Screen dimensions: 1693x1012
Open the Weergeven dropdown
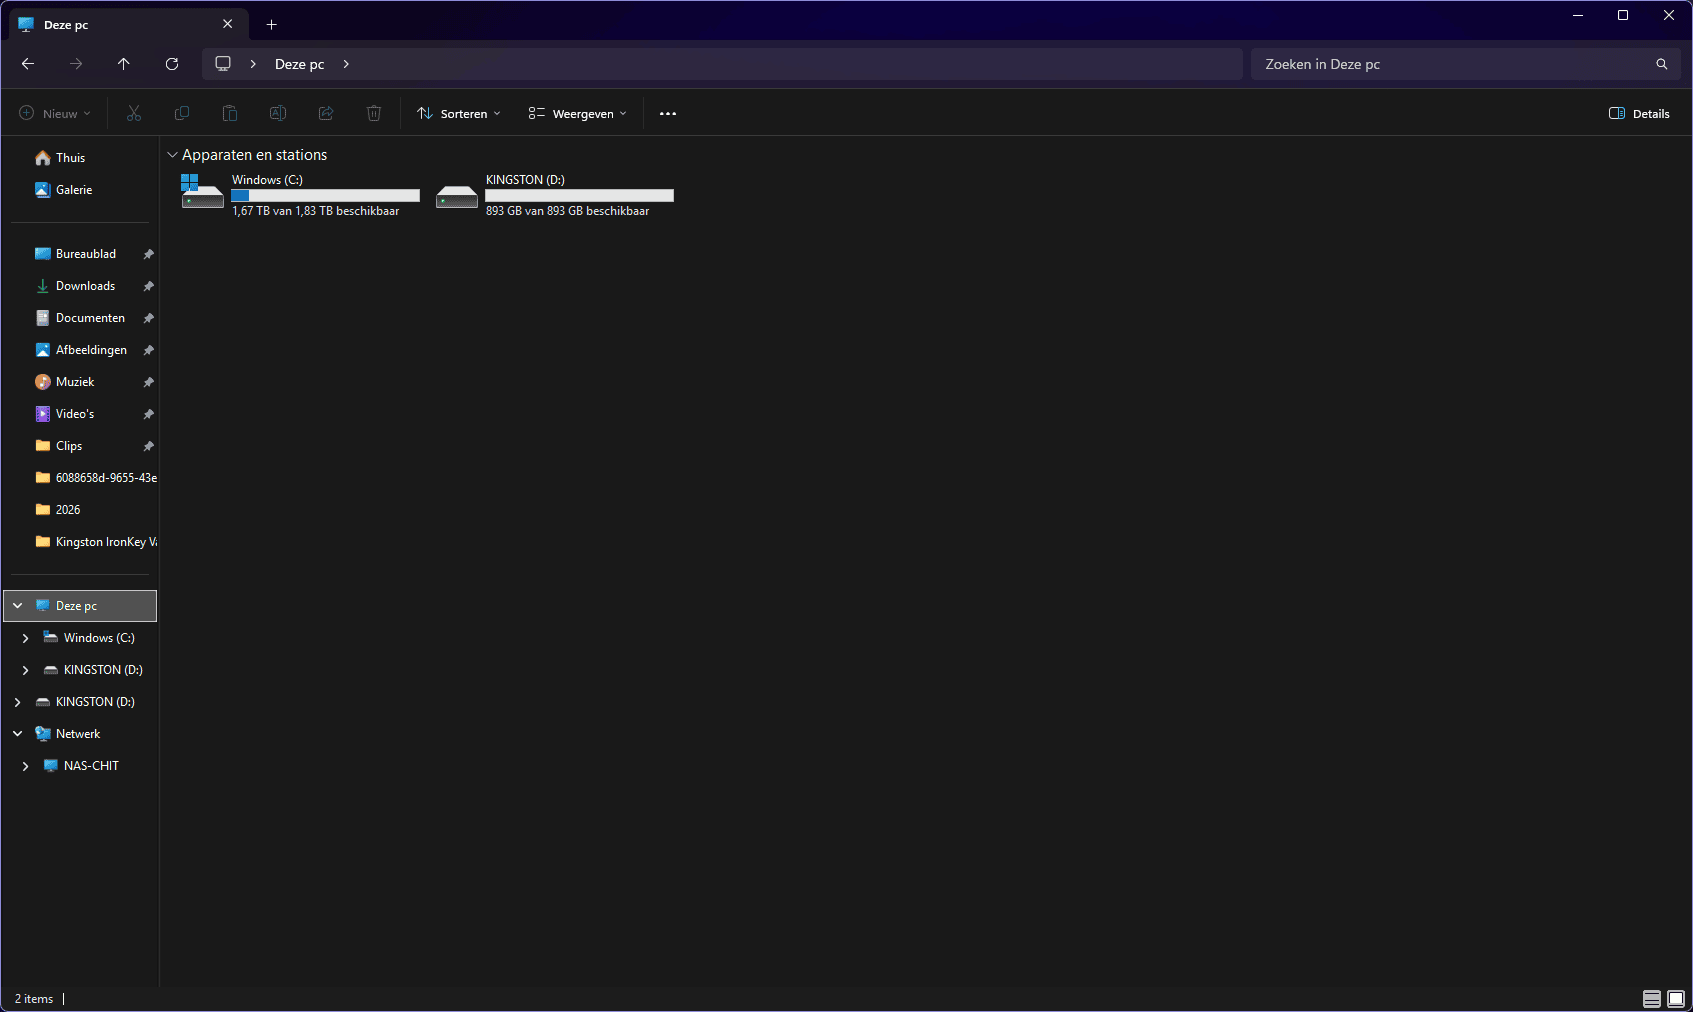pos(578,114)
